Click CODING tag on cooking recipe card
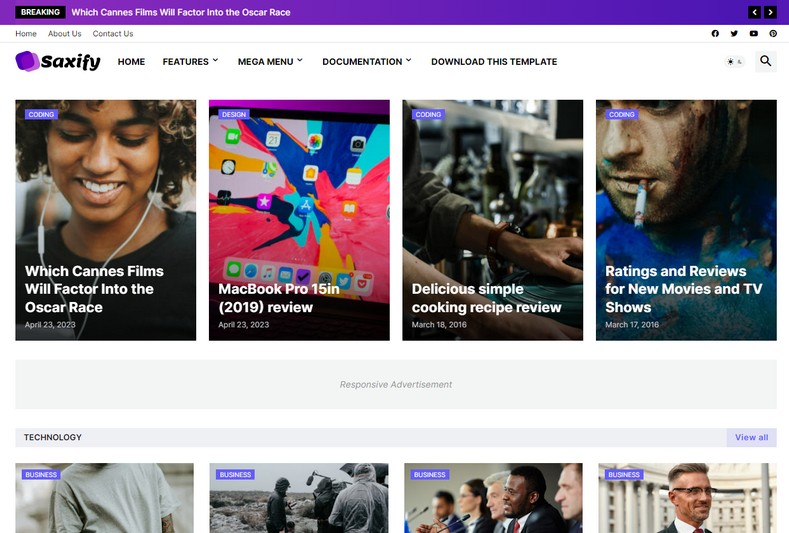Viewport: 789px width, 533px height. [428, 114]
